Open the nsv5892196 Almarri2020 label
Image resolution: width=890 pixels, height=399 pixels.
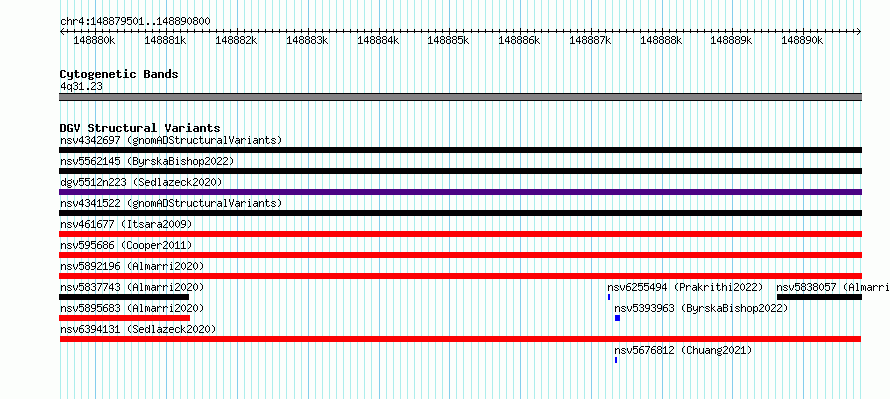(132, 266)
